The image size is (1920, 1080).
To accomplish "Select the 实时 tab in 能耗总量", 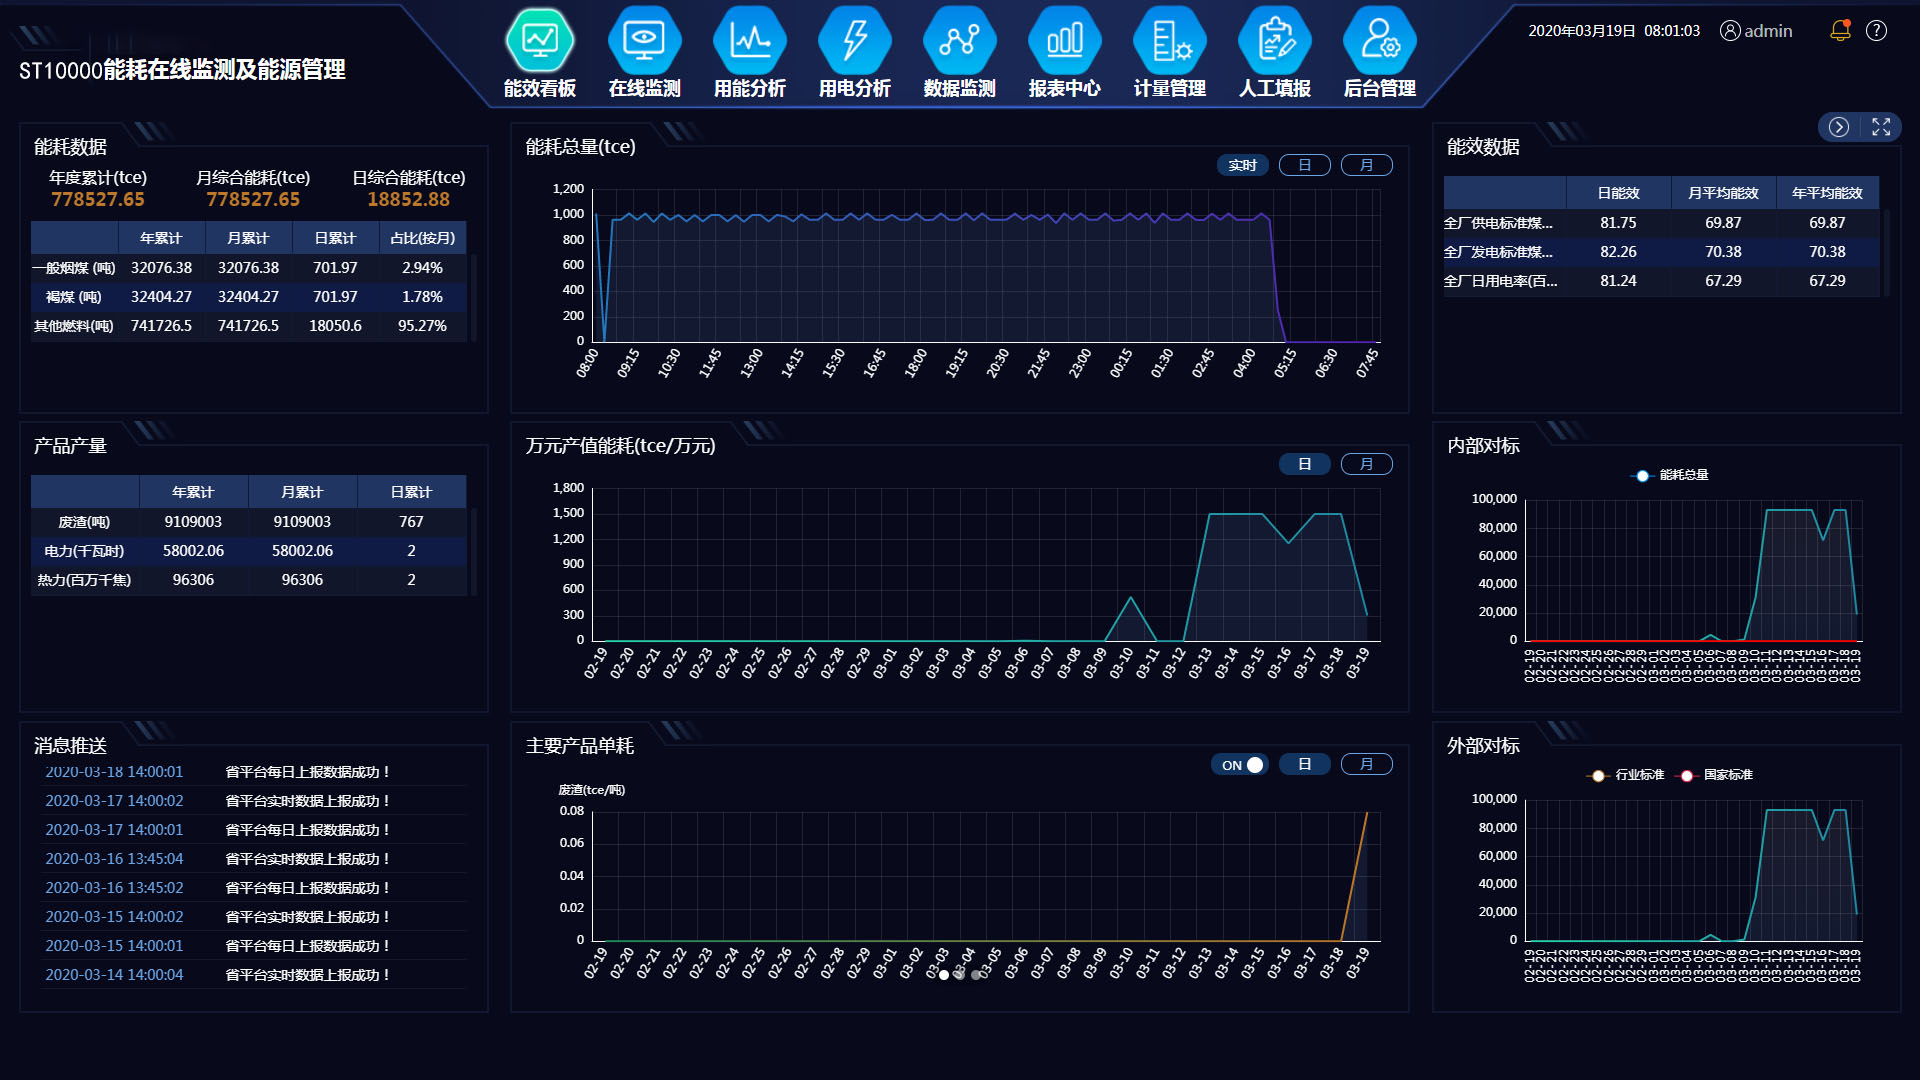I will (1243, 165).
